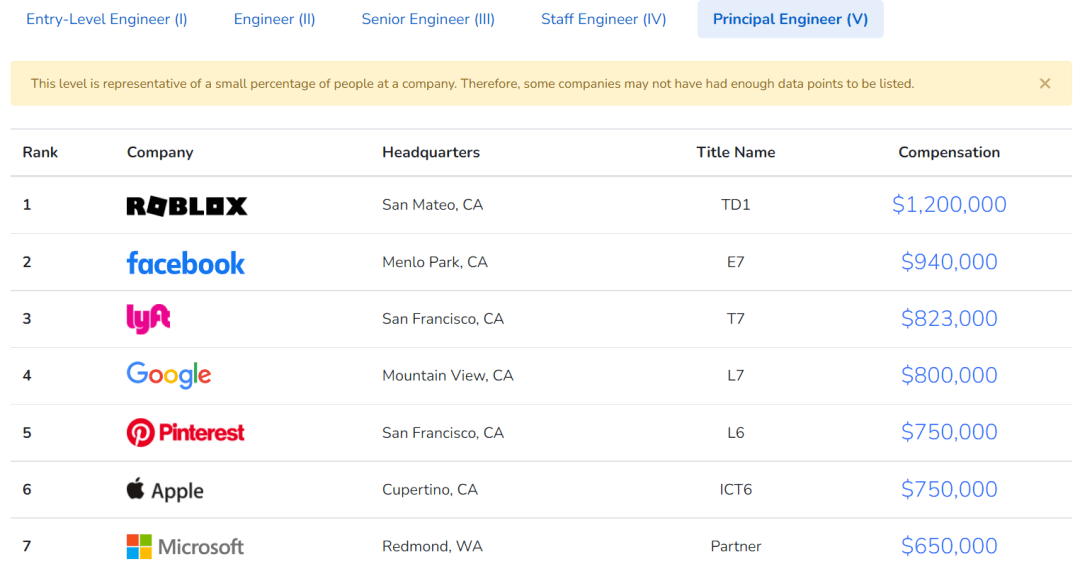Select the TD1 title cell
The height and width of the screenshot is (569, 1080).
736,205
